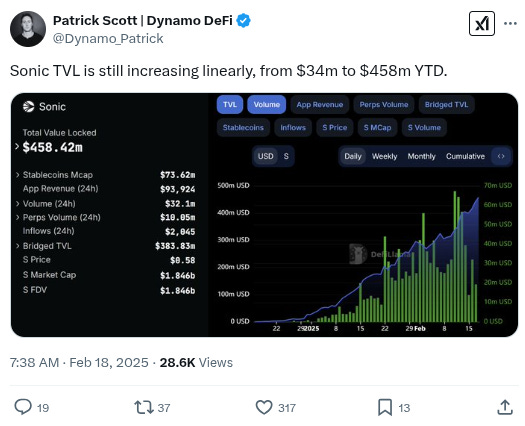Open the 7:38 AM · Feb 18, 2025 timestamp
This screenshot has width=525, height=426.
(79, 362)
